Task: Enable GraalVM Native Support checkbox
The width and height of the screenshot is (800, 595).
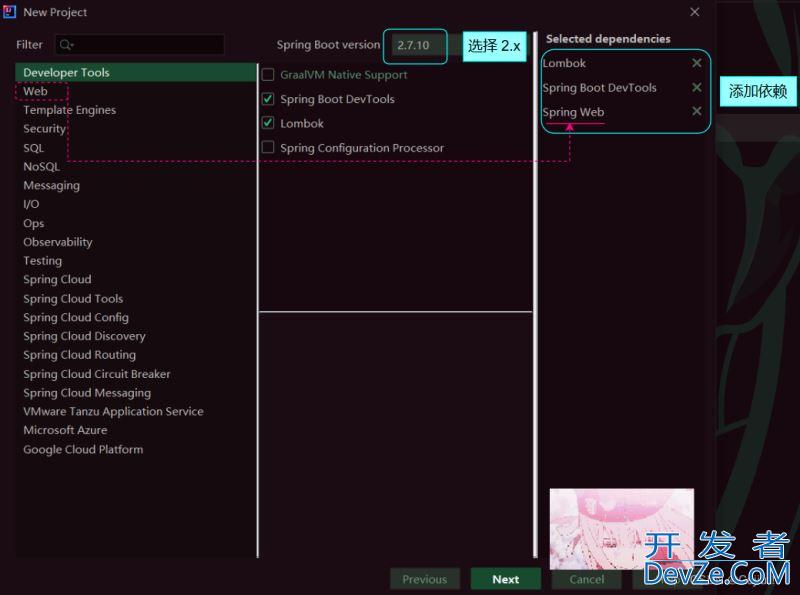Action: (x=268, y=75)
